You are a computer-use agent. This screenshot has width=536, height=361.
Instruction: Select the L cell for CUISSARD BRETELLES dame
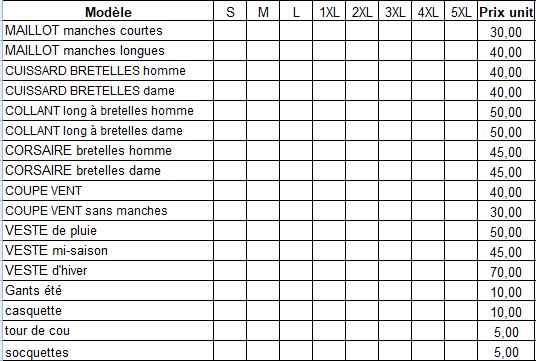296,91
